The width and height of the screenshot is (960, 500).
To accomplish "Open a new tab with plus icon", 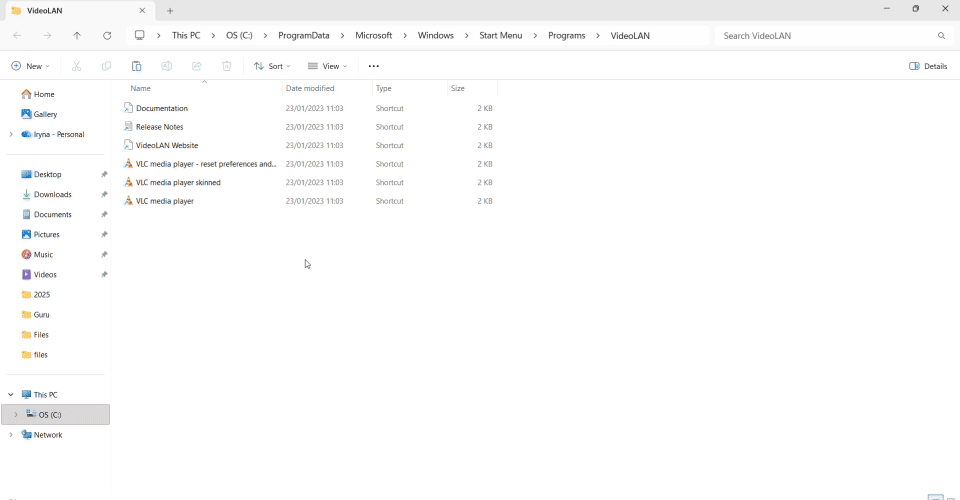I will (170, 10).
